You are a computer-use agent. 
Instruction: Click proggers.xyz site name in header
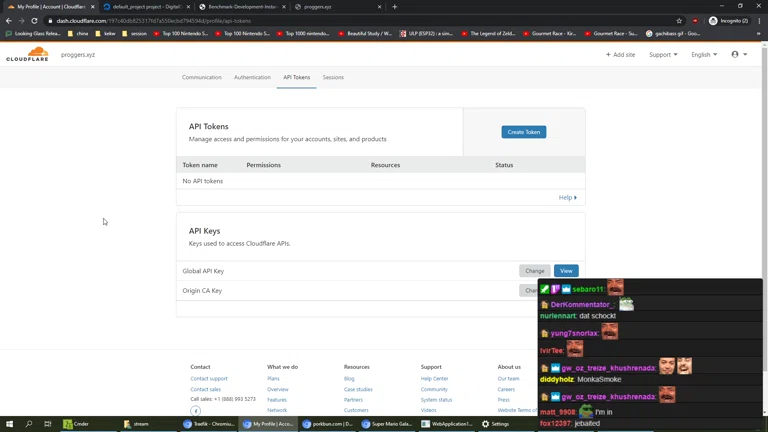point(78,54)
